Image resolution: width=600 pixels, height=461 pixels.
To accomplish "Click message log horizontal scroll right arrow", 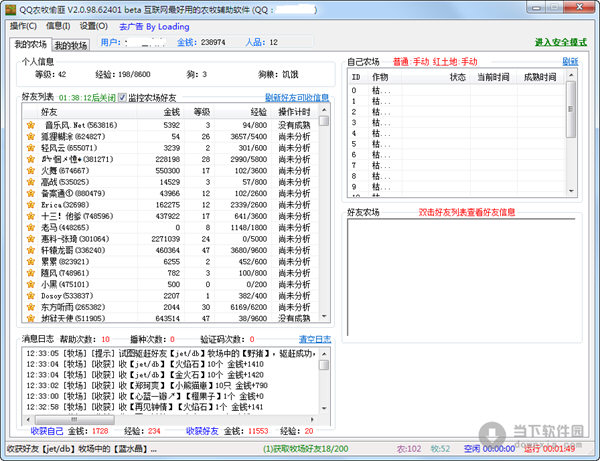I will [x=313, y=419].
